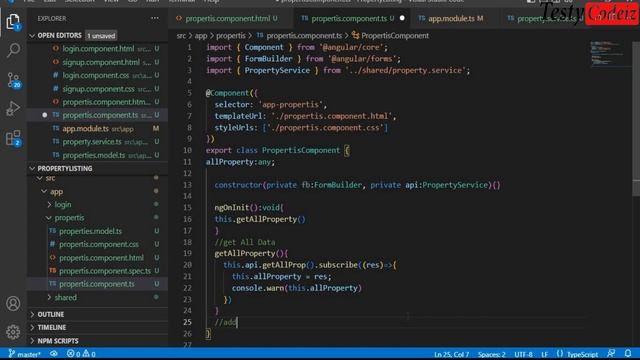Open errors and warnings count in status bar
The width and height of the screenshot is (640, 360).
coord(81,354)
